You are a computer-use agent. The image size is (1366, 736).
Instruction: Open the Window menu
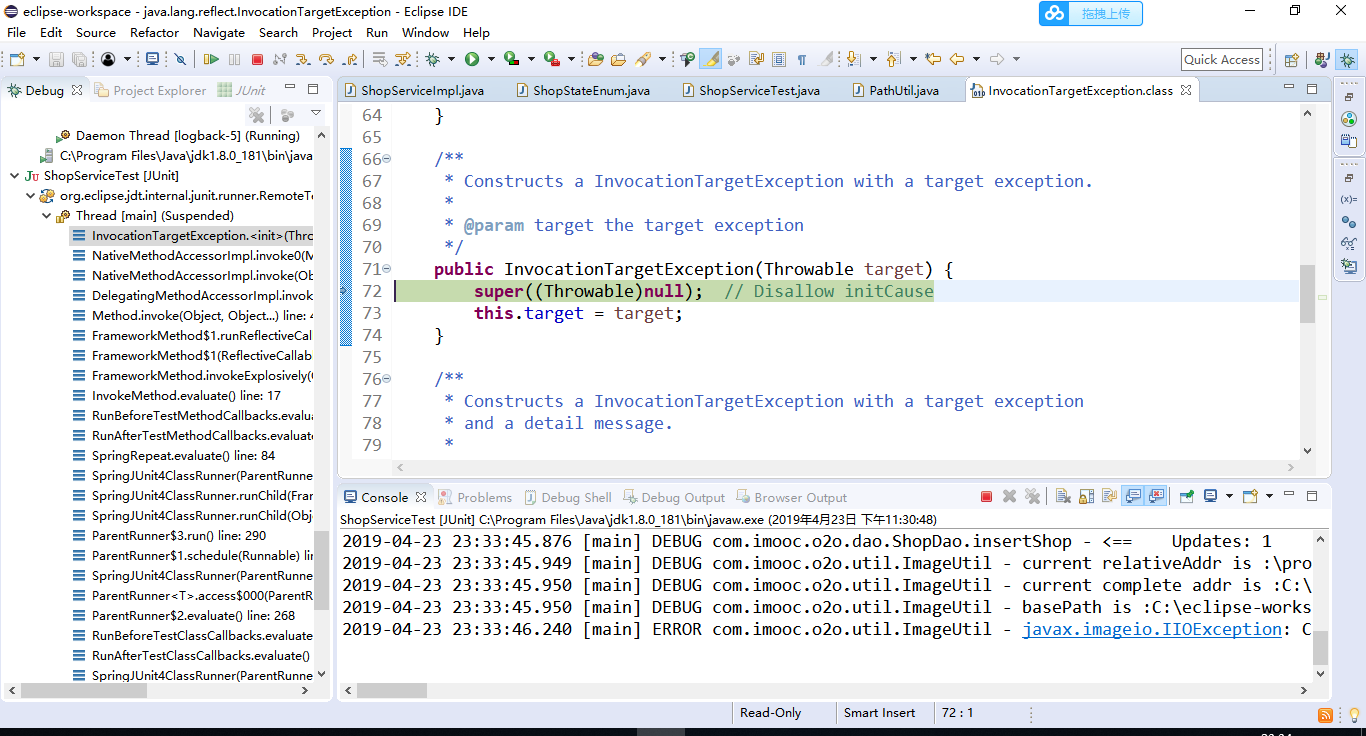pos(425,32)
